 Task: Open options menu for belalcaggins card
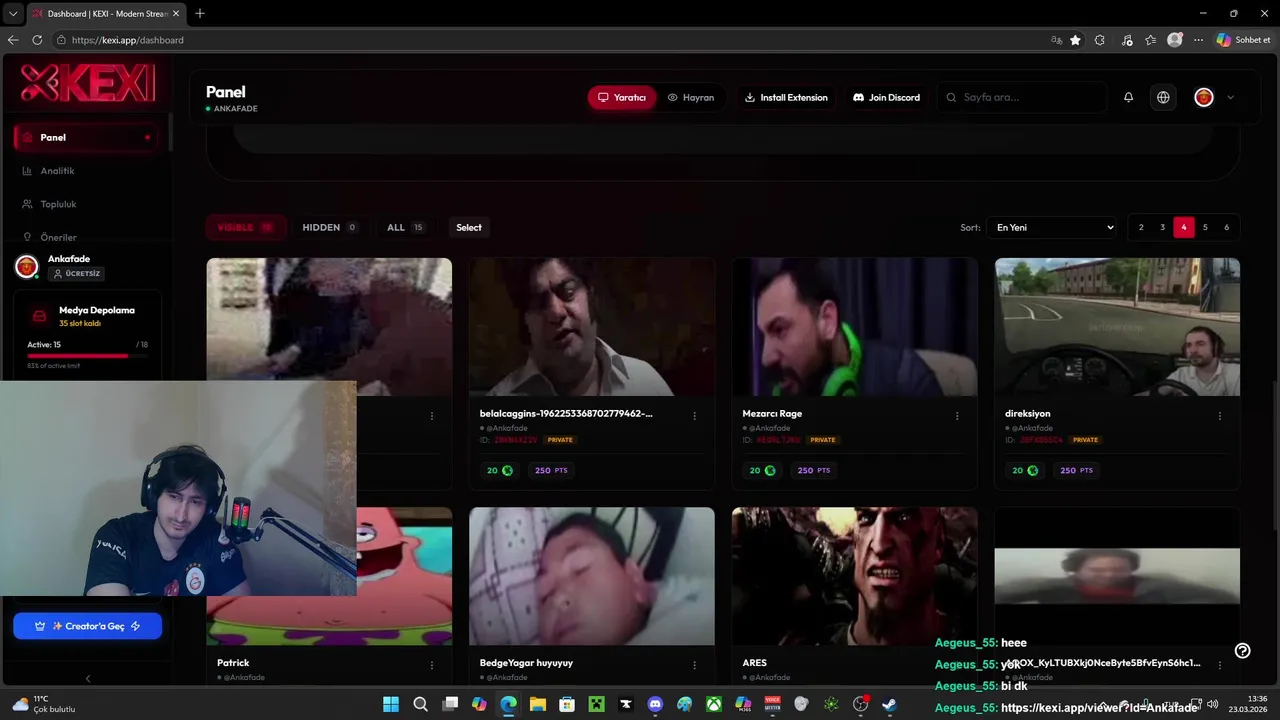[x=694, y=416]
